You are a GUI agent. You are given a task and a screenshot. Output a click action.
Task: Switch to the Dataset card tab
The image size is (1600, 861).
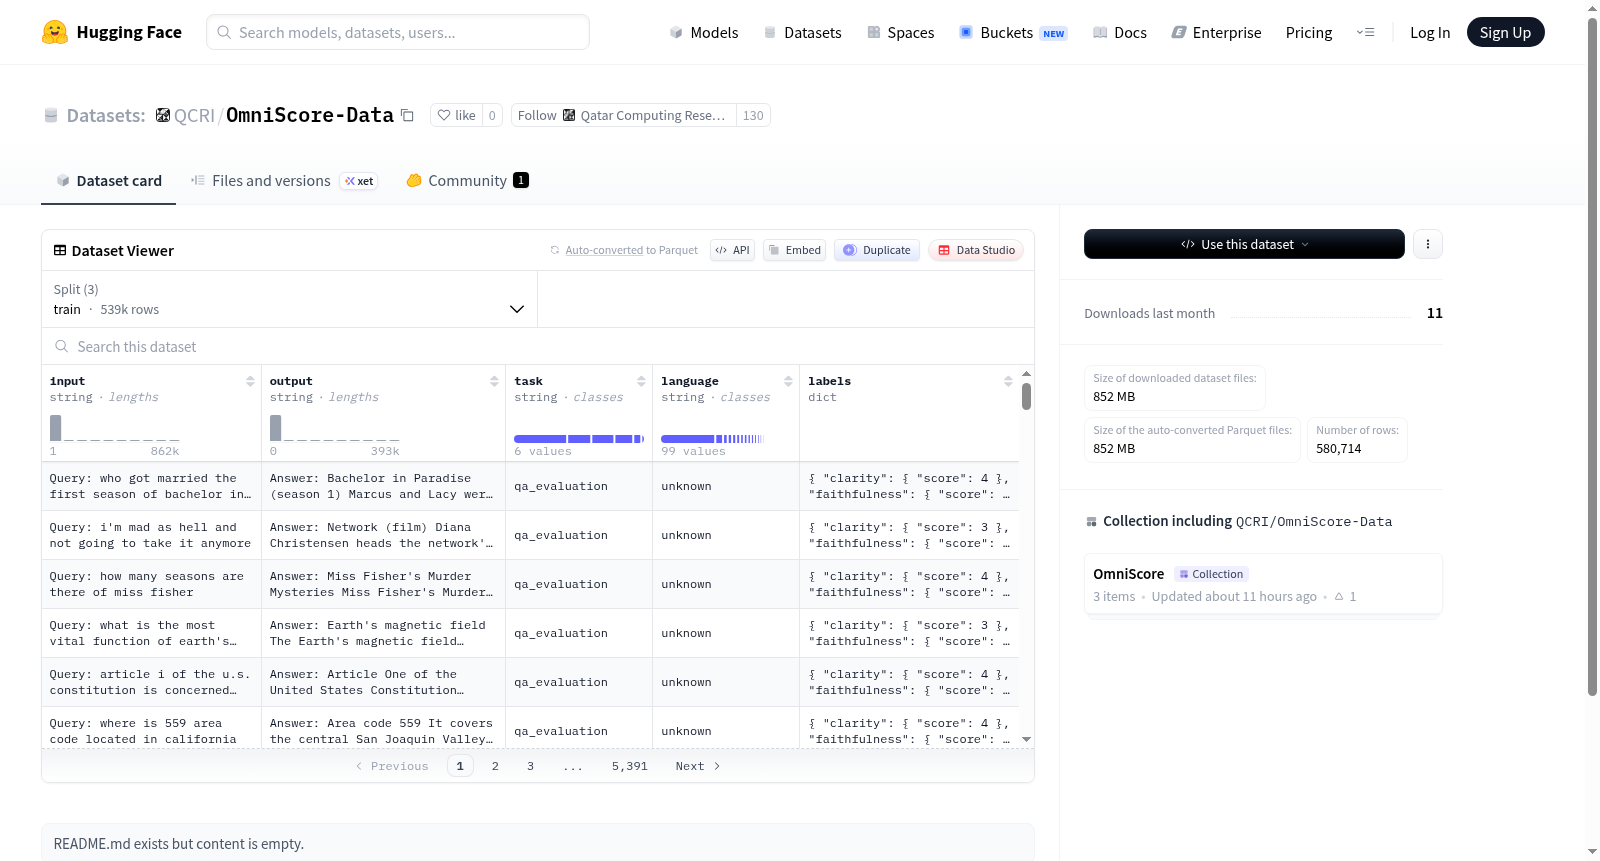(x=109, y=181)
